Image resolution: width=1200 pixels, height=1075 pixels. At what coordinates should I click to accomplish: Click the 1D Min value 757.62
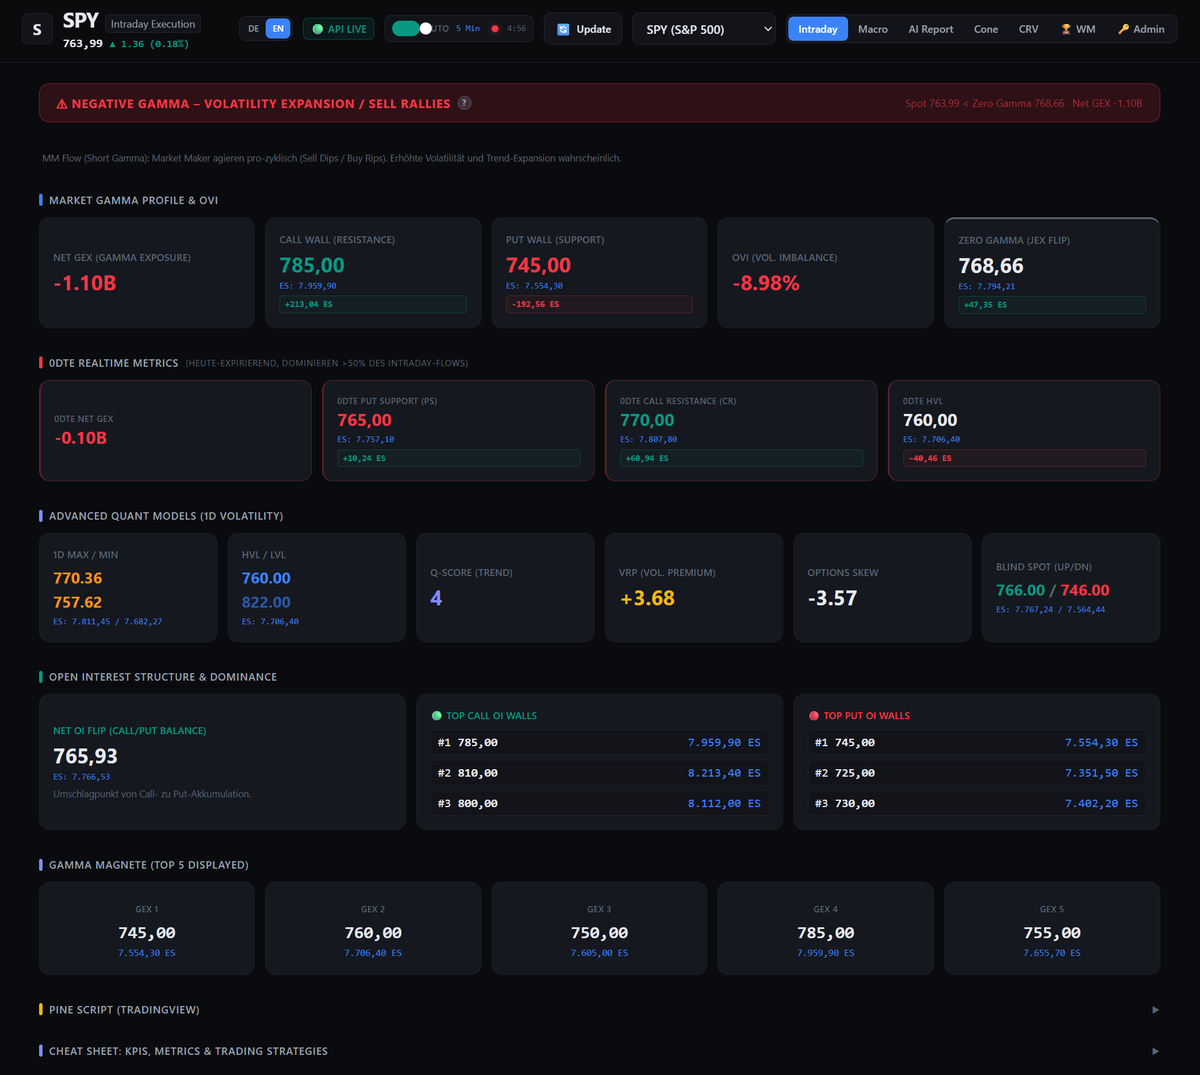click(78, 602)
